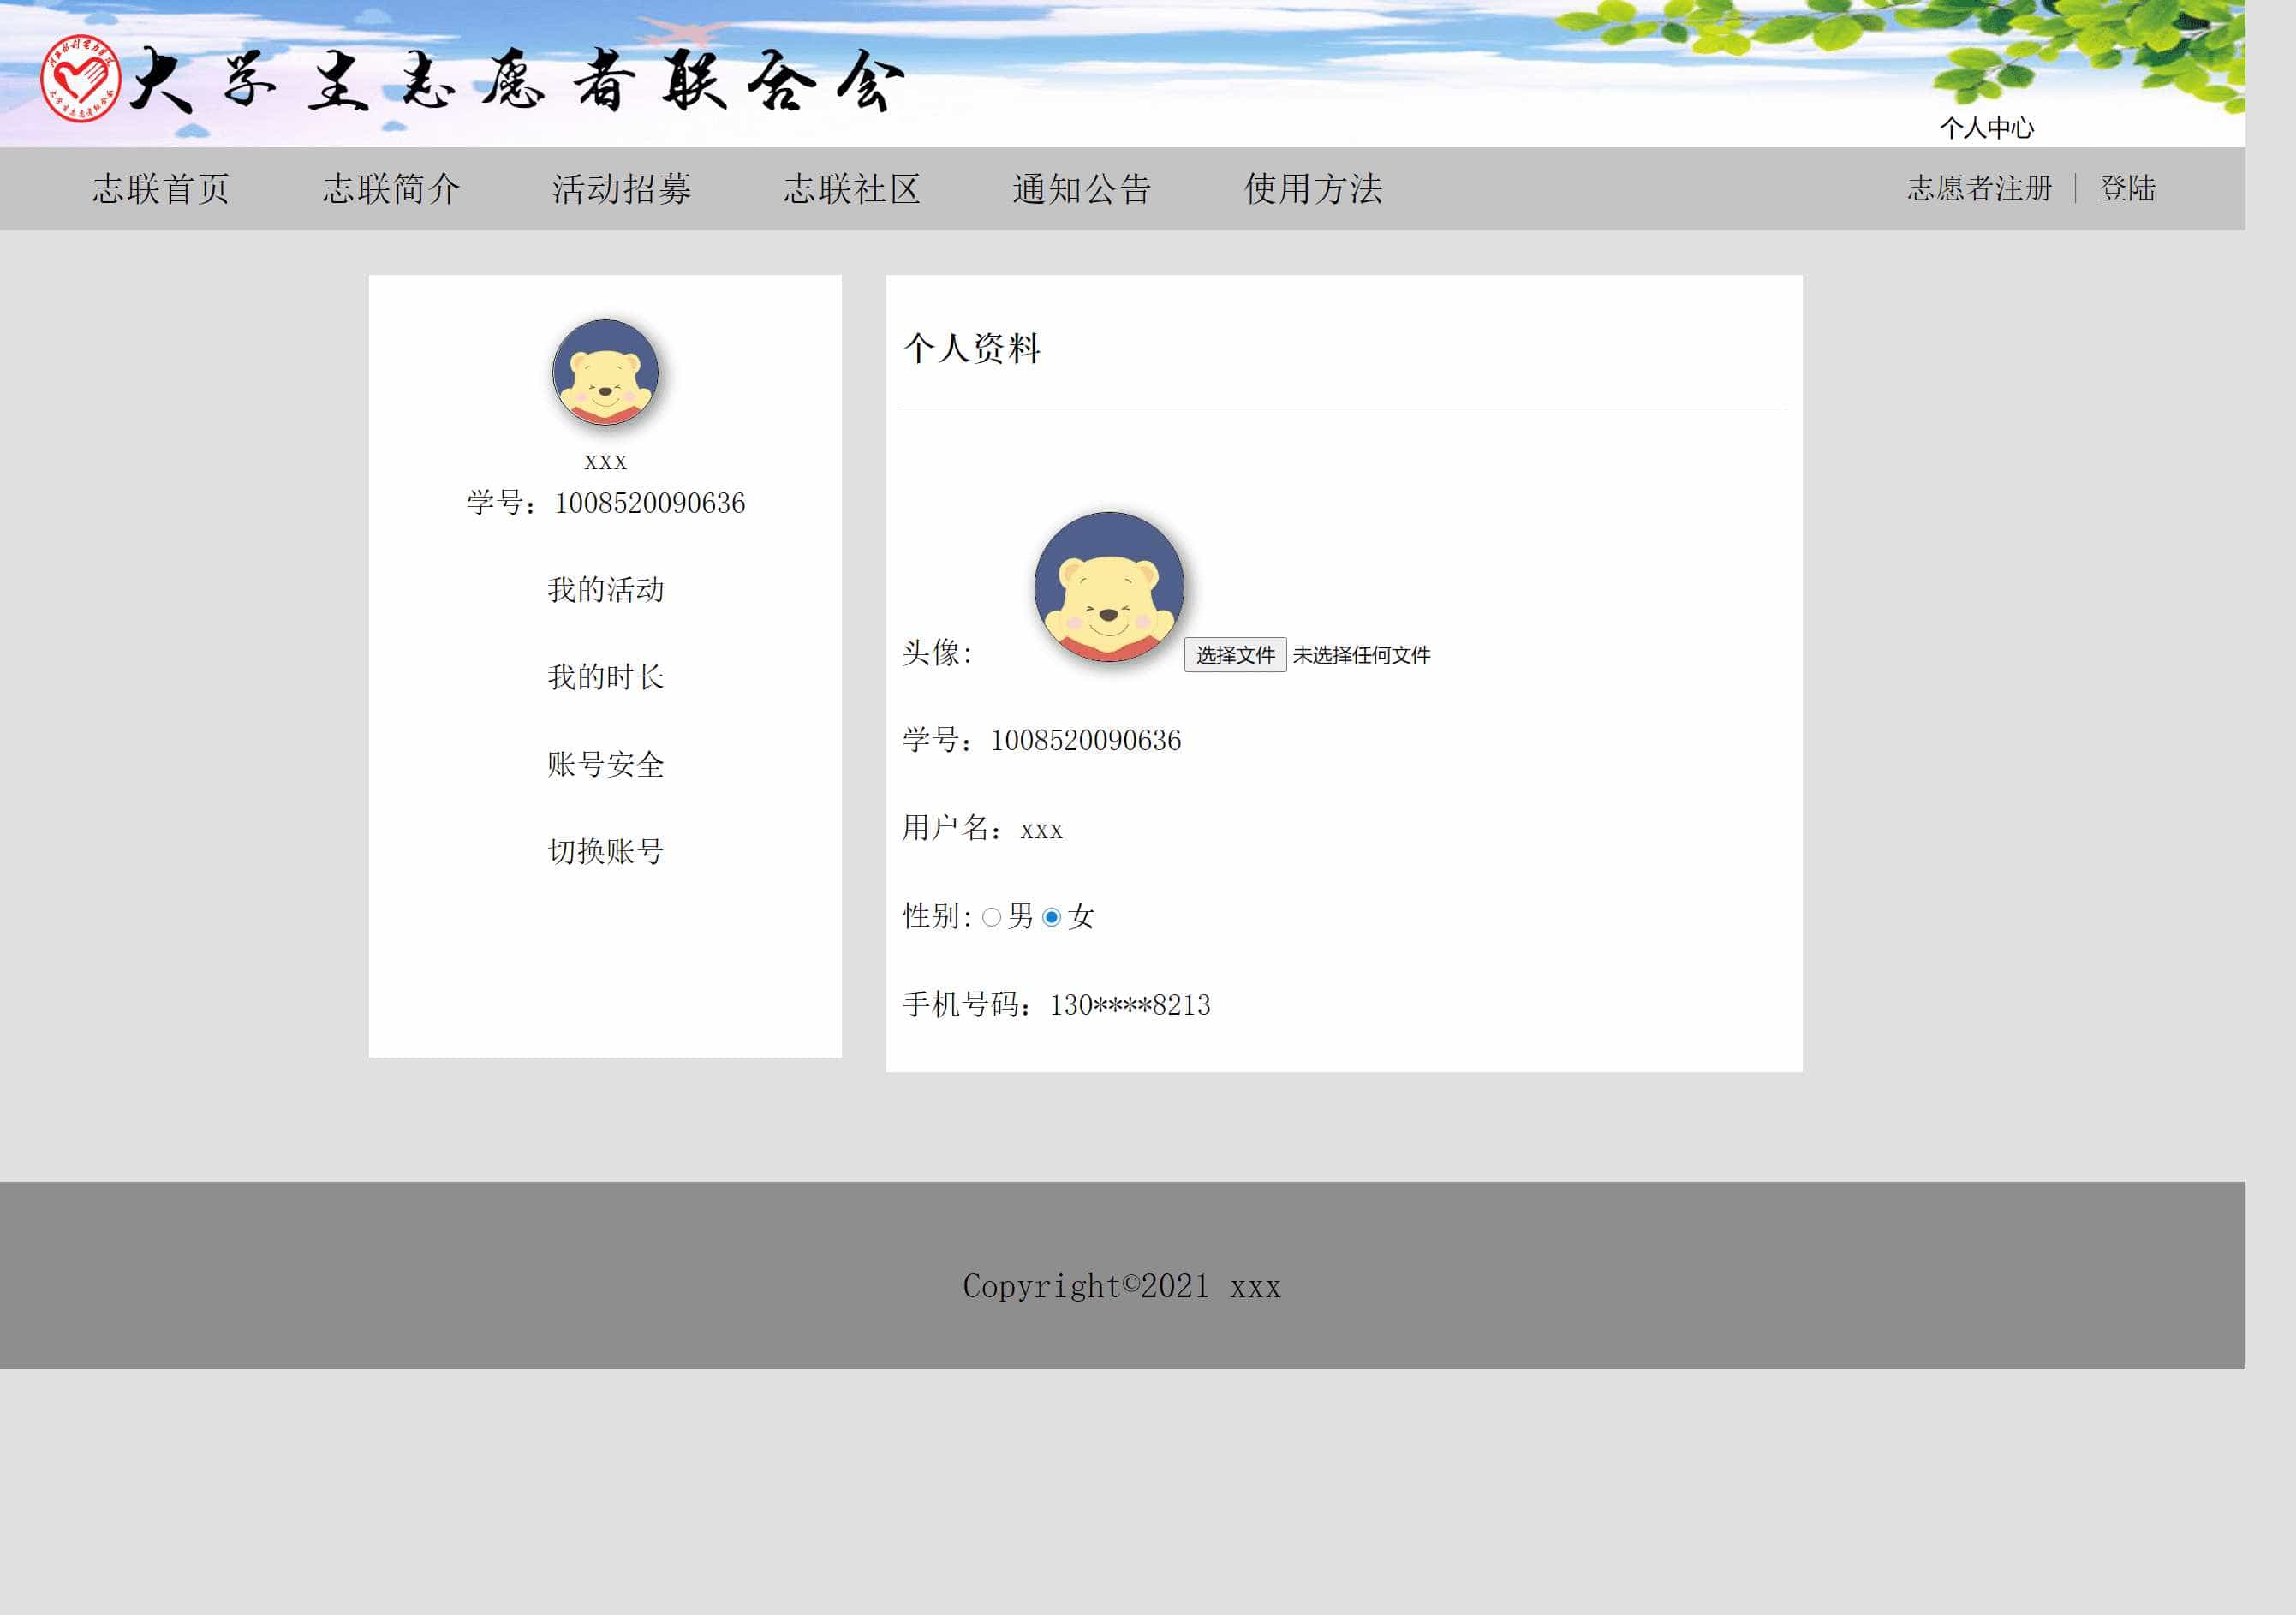This screenshot has width=2296, height=1615.
Task: Open 我的活动 in the sidebar
Action: pos(605,590)
